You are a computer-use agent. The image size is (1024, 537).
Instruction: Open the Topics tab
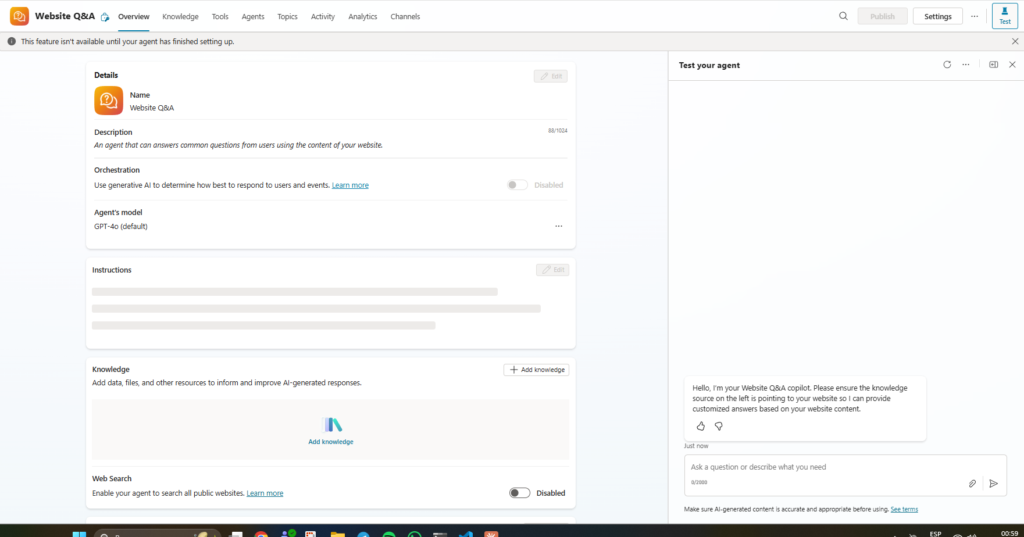click(x=287, y=17)
